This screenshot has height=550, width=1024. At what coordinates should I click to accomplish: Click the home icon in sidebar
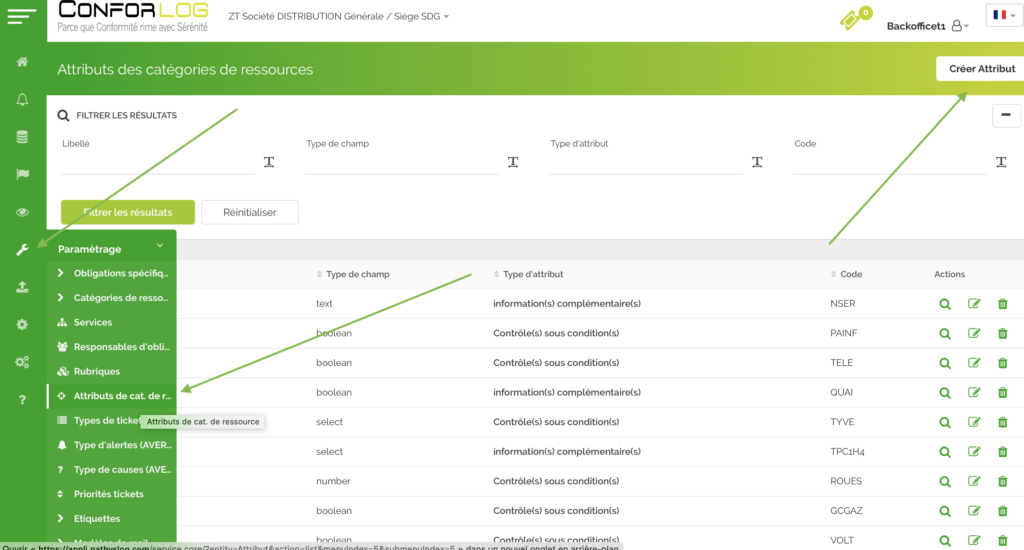(22, 62)
